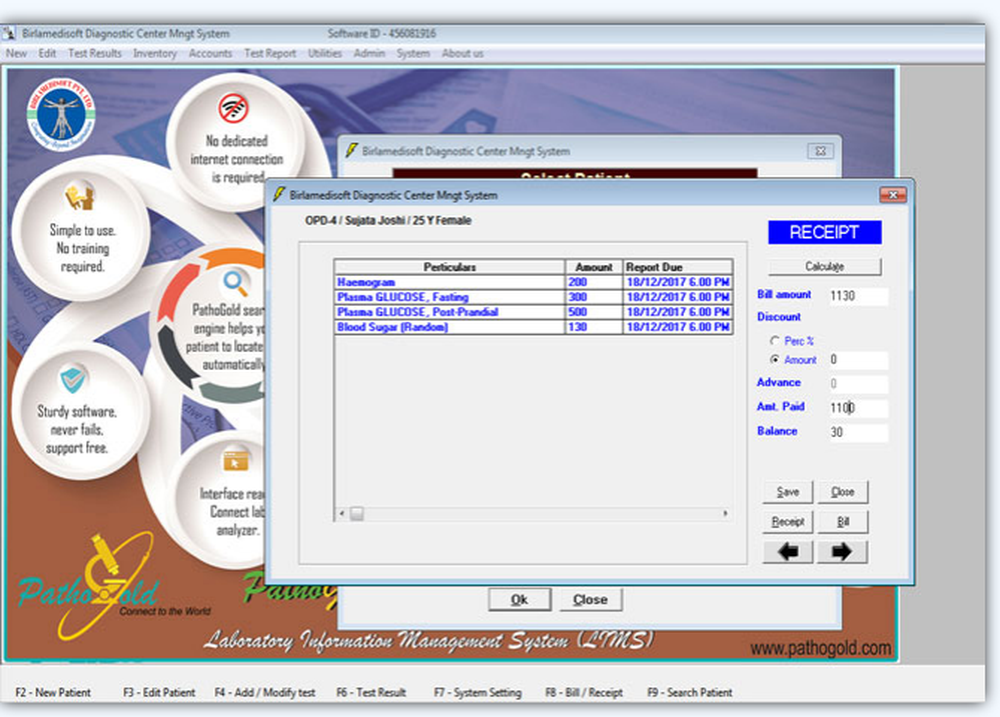Click the shield icon above 'Sturdy software'
Screen dimensions: 1000x717
(x=73, y=379)
